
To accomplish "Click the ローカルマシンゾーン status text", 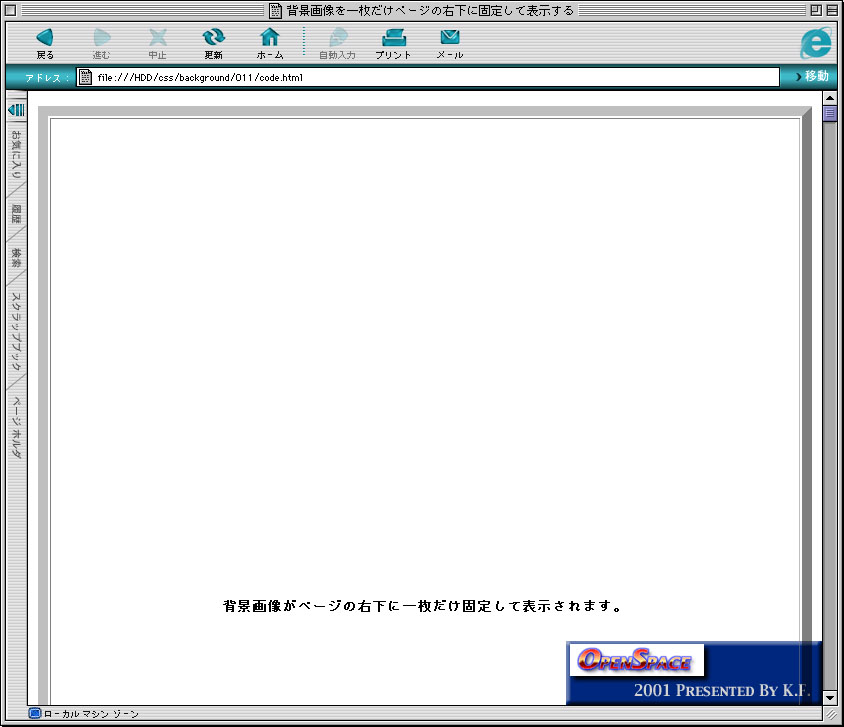I will pos(91,714).
